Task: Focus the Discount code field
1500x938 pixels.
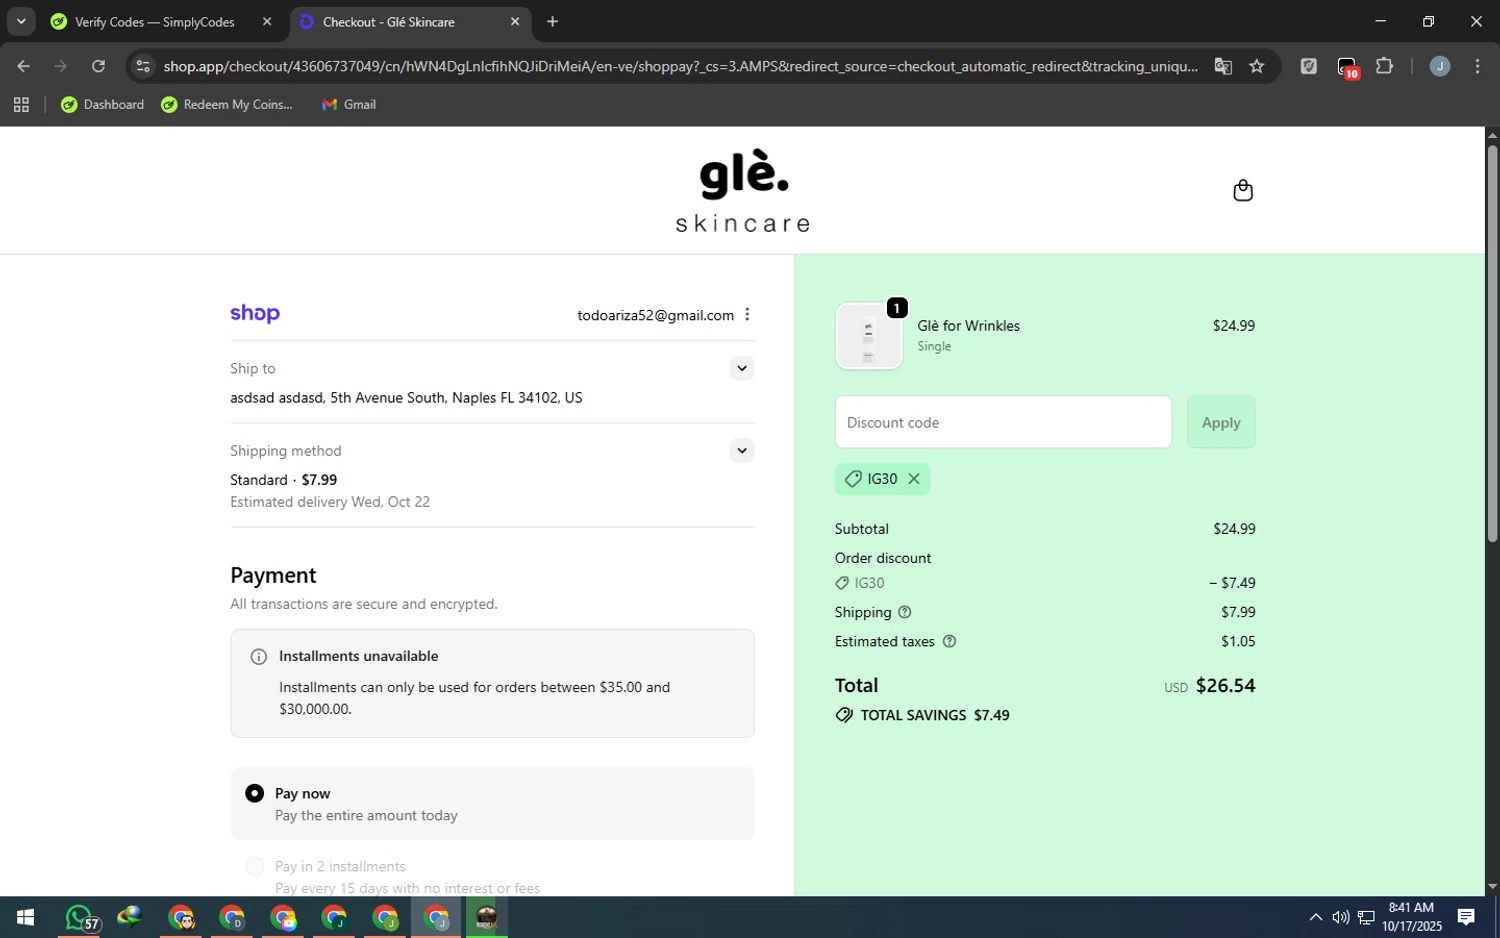Action: pyautogui.click(x=1003, y=422)
